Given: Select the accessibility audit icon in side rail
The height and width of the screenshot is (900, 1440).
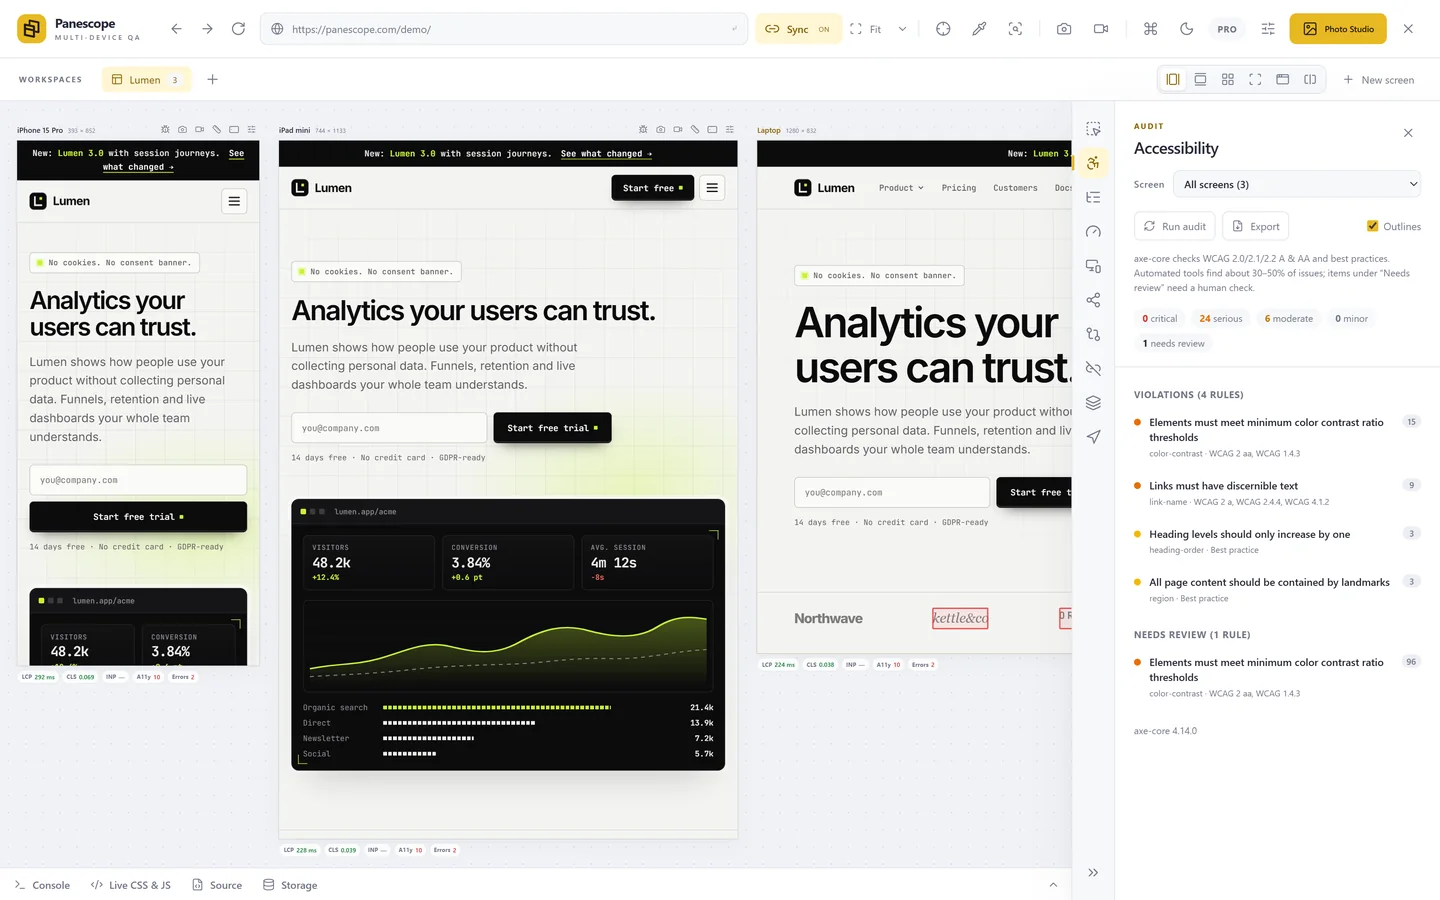Looking at the screenshot, I should 1093,163.
